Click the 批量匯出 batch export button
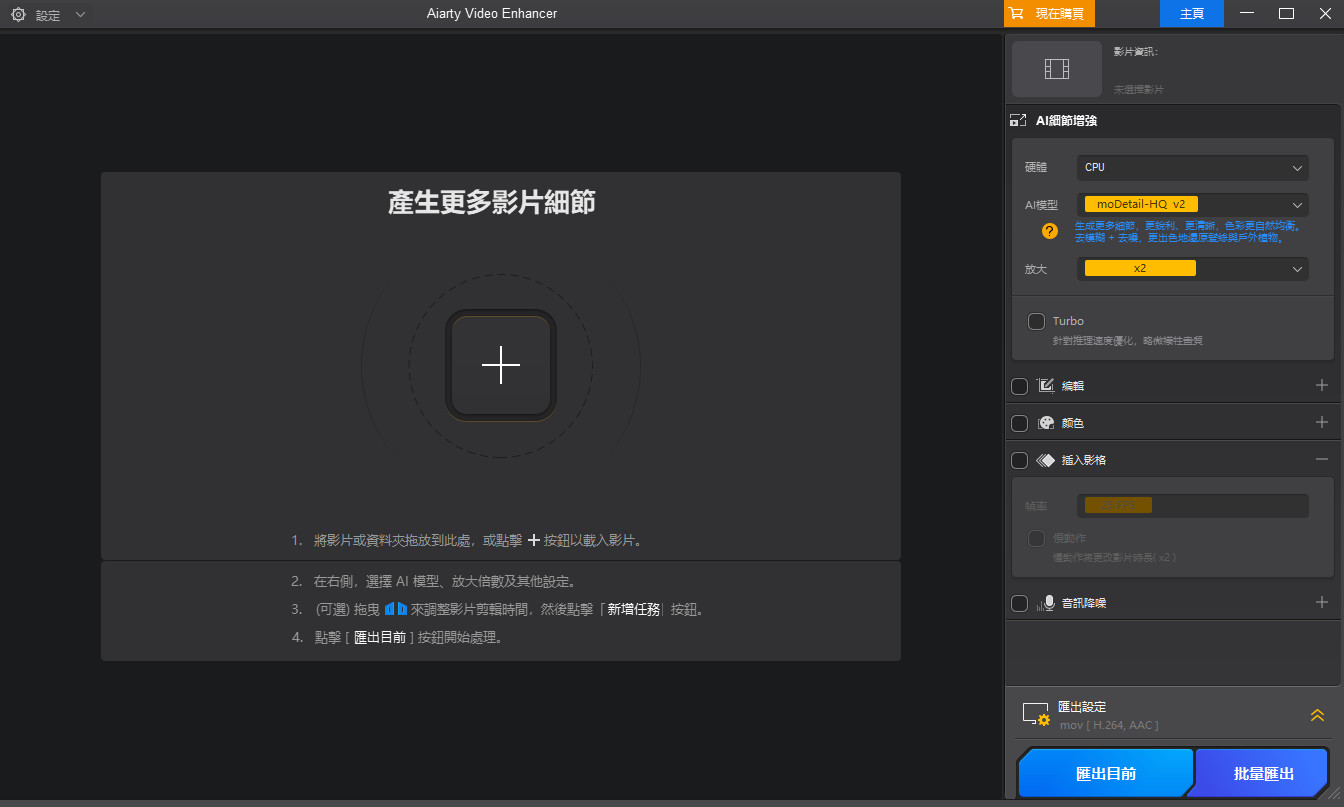This screenshot has width=1344, height=807. [1264, 774]
